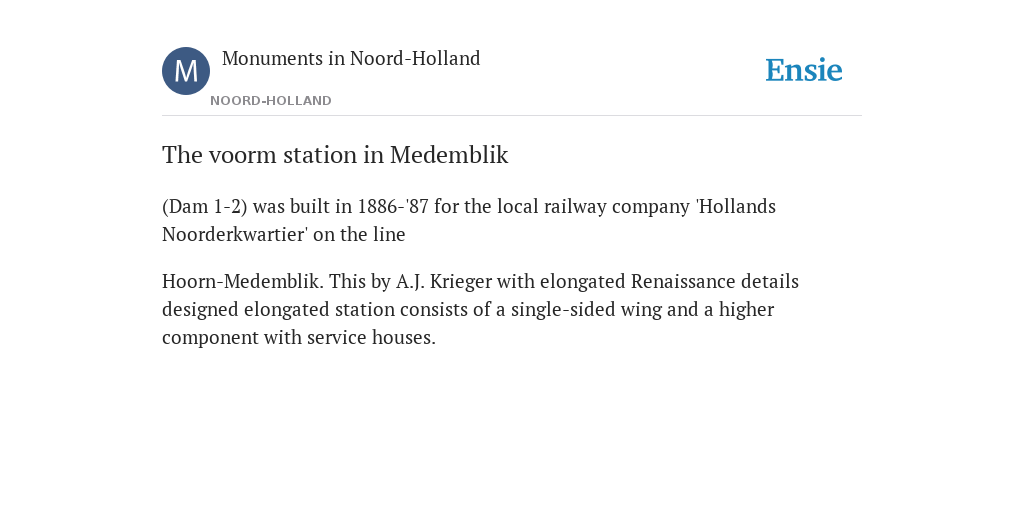The height and width of the screenshot is (512, 1024).
Task: Click the text (Dam 1-2) in the paragraph
Action: [x=204, y=206]
